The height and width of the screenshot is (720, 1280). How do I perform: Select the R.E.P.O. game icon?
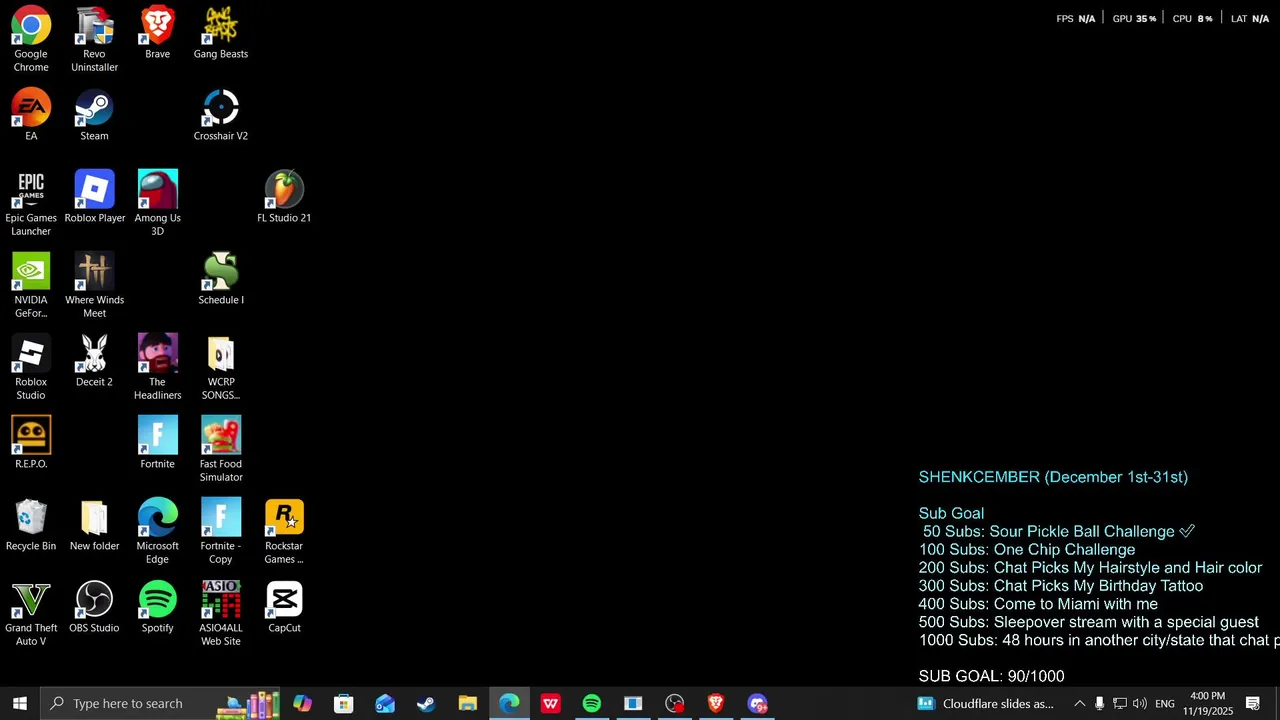pyautogui.click(x=31, y=443)
